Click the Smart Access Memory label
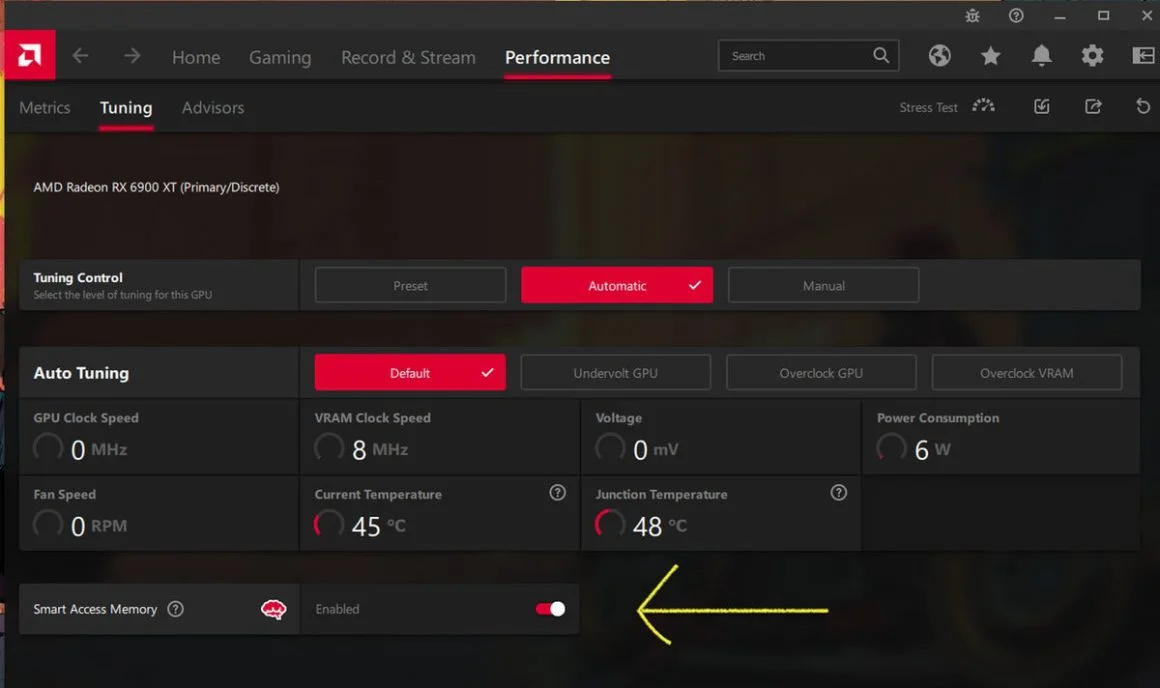Viewport: 1160px width, 688px height. (95, 609)
